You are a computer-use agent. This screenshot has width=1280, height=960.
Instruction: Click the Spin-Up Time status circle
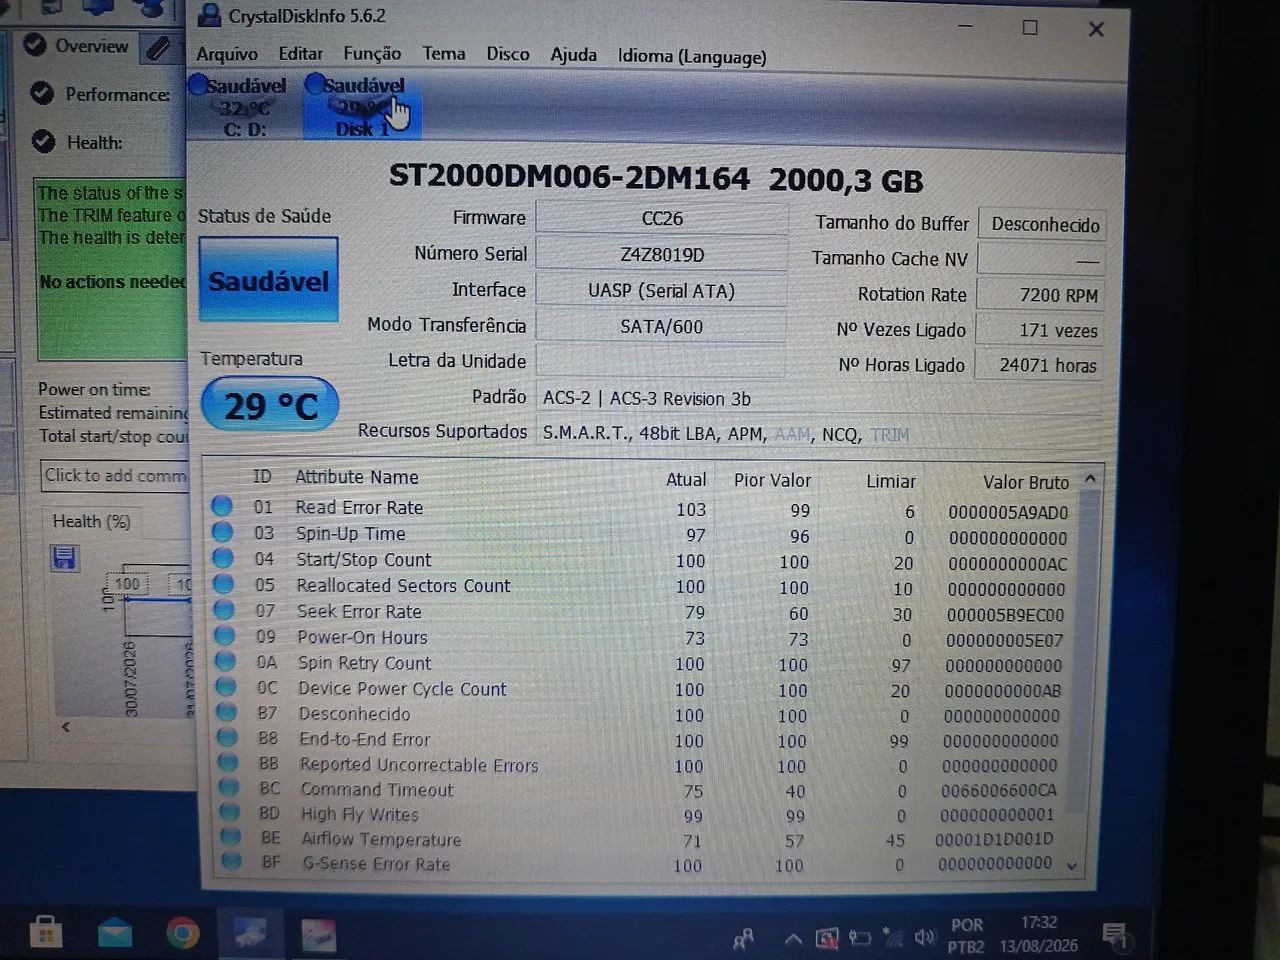pos(222,533)
